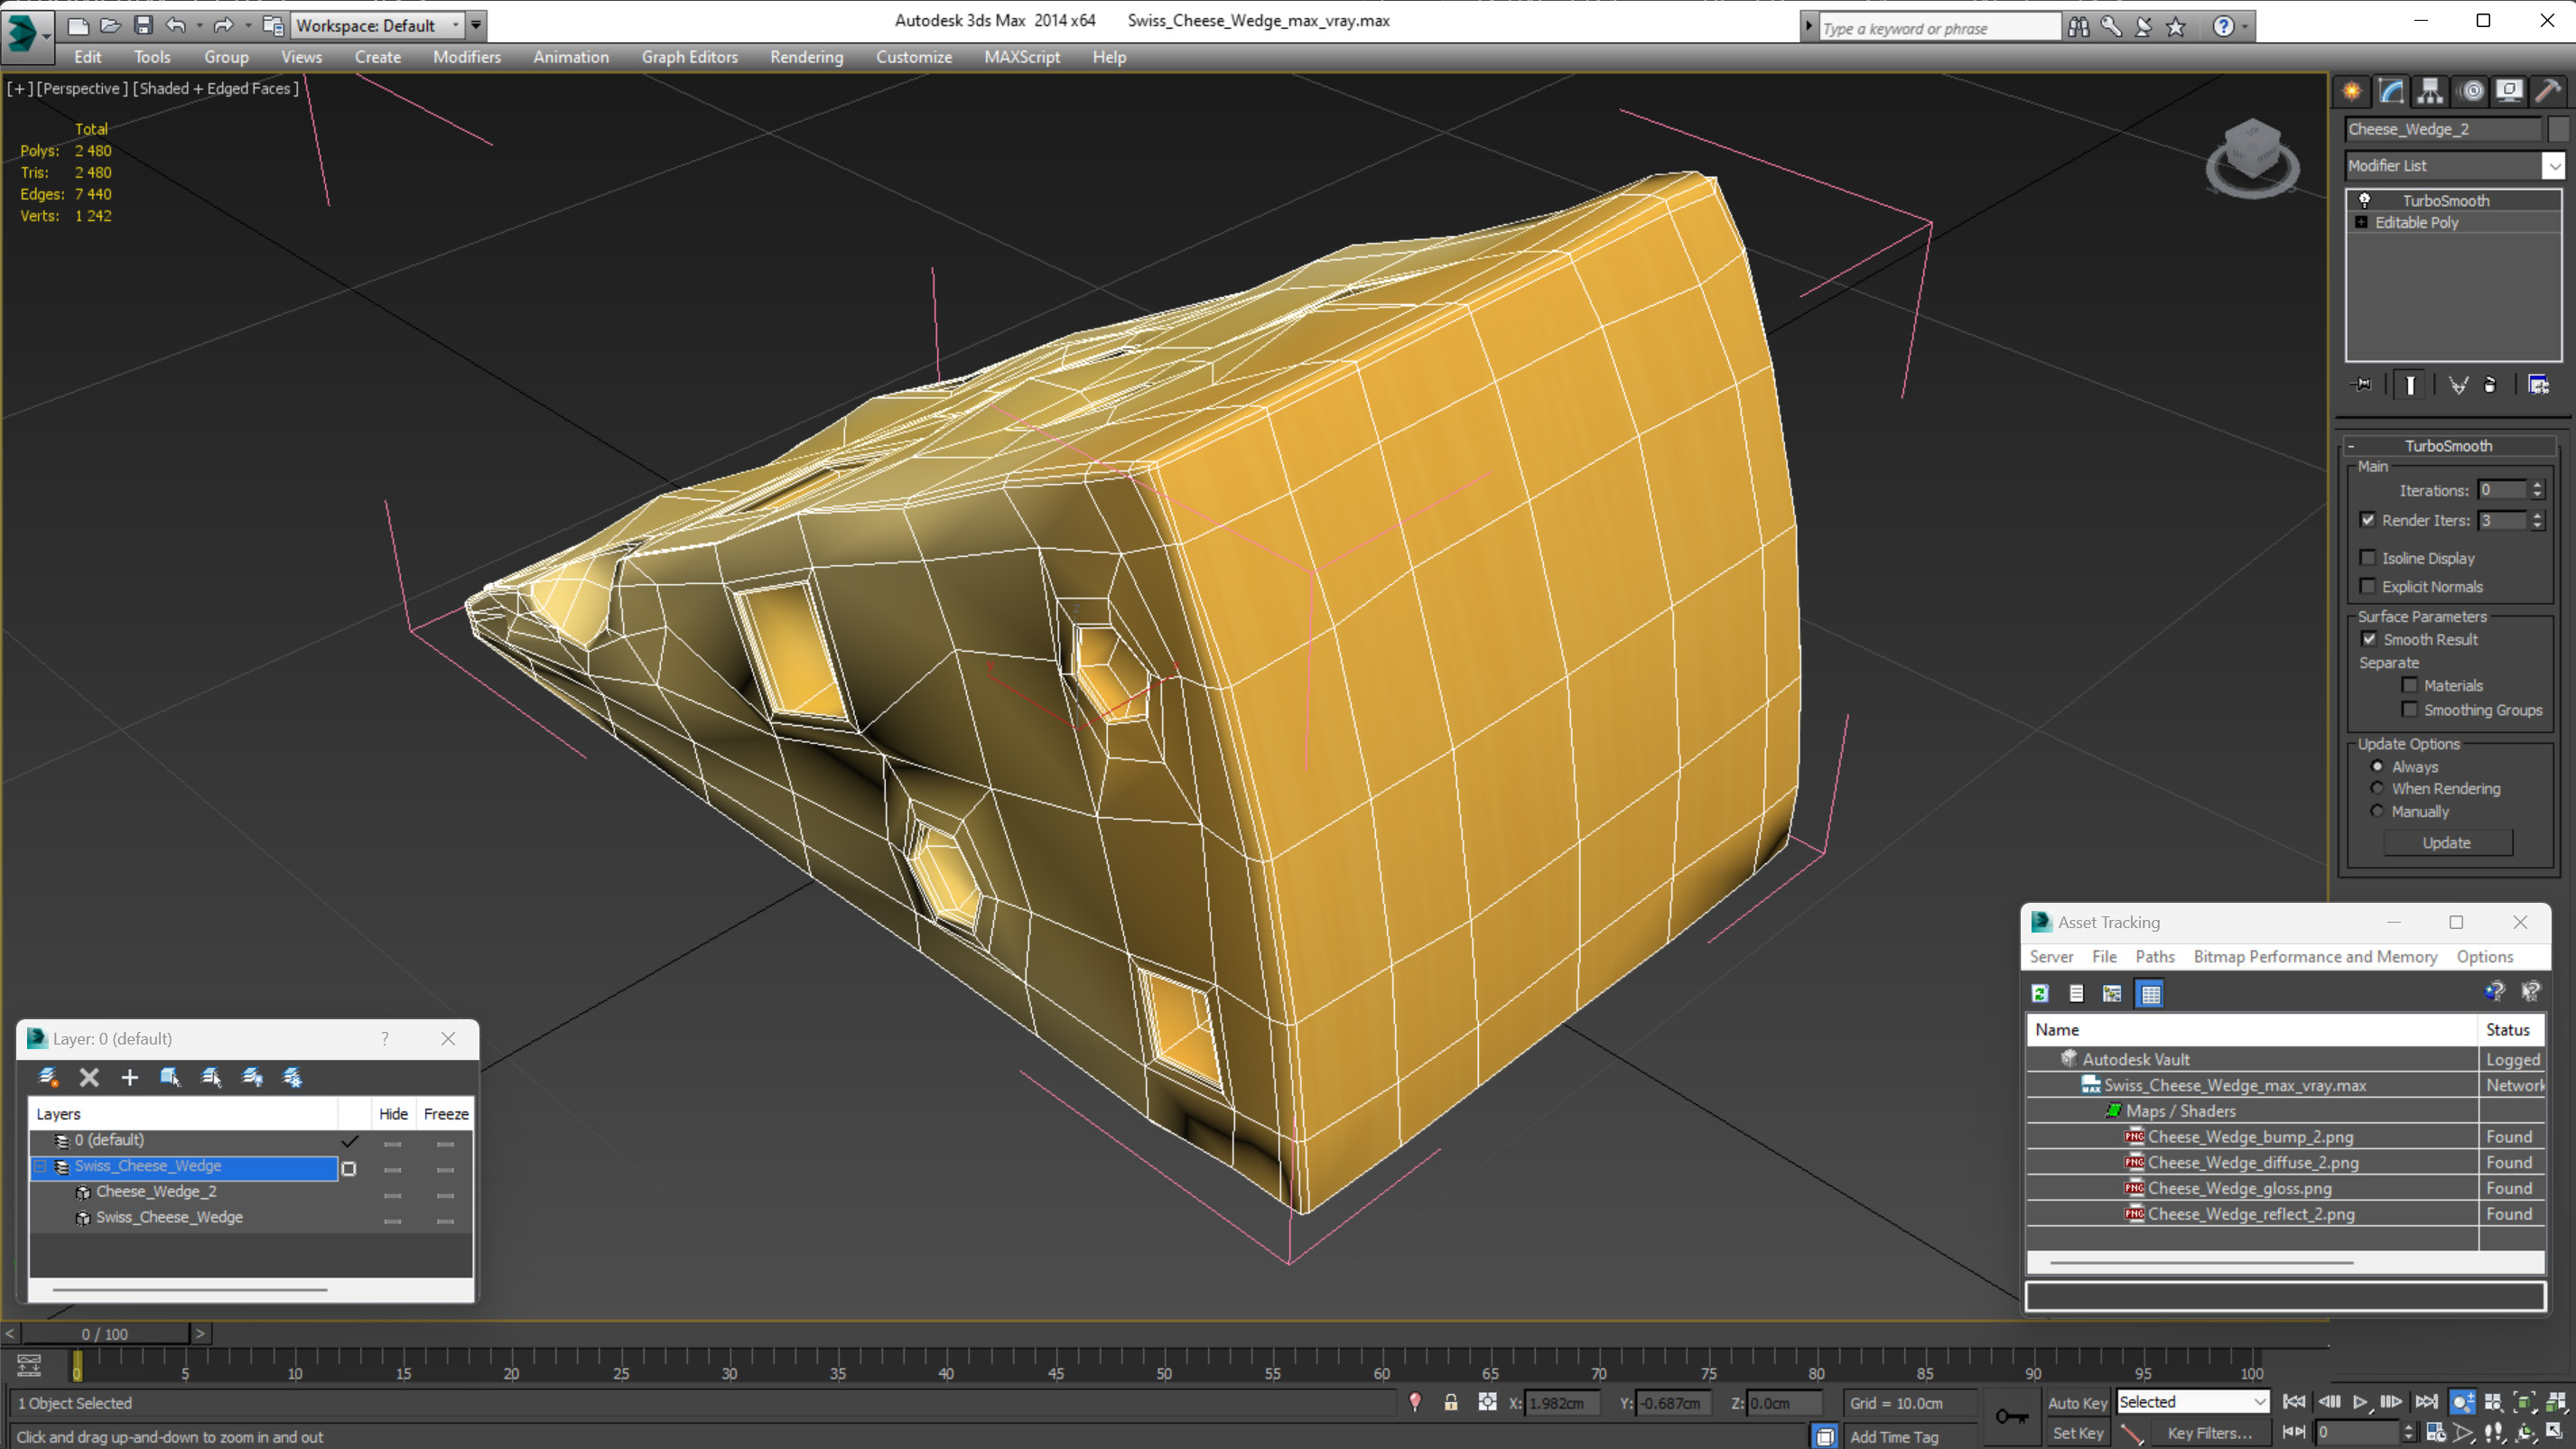Enable Isoline Display checkbox

pyautogui.click(x=2367, y=555)
